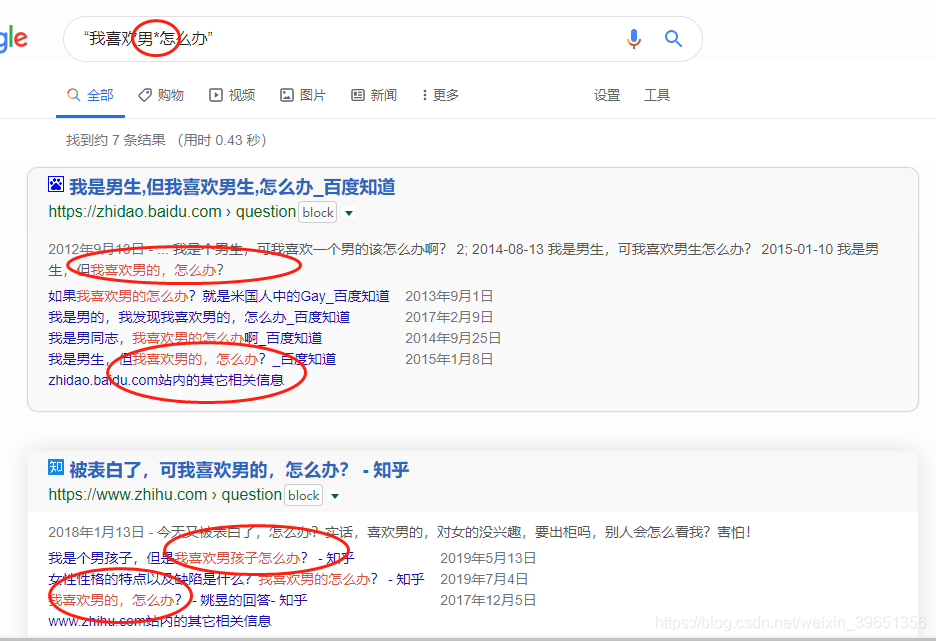
Task: Open sublink 我是男同志，我喜欢男的怎么办啊
Action: click(185, 338)
